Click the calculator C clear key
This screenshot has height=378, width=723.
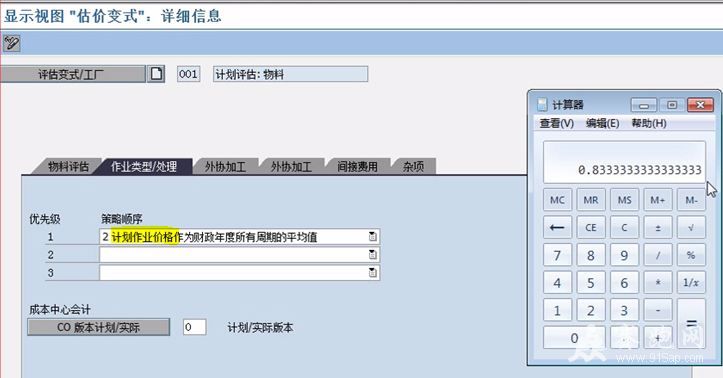point(624,228)
